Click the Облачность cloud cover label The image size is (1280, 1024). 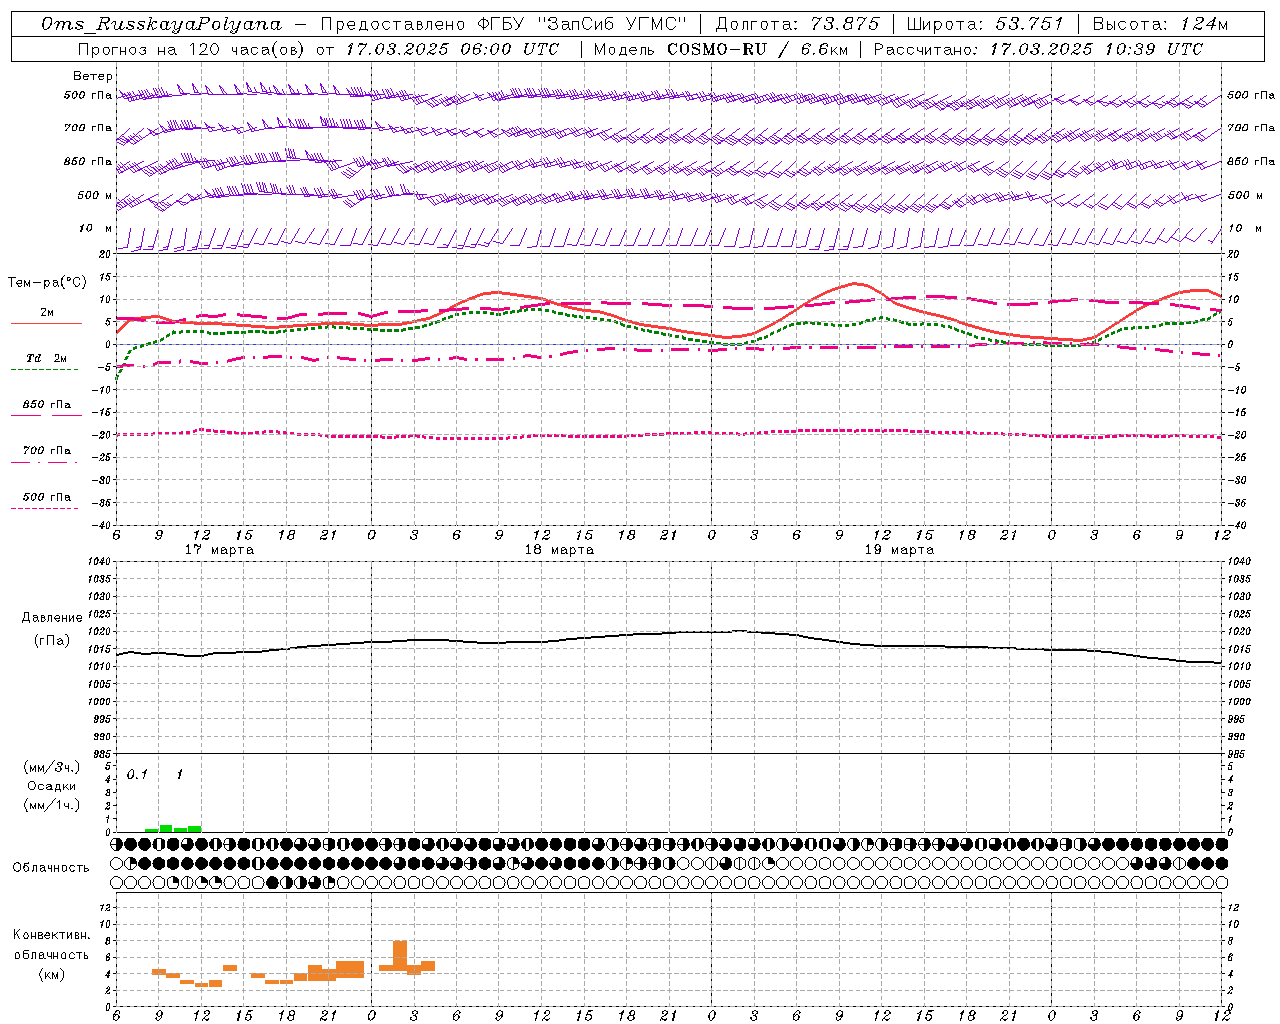(51, 867)
